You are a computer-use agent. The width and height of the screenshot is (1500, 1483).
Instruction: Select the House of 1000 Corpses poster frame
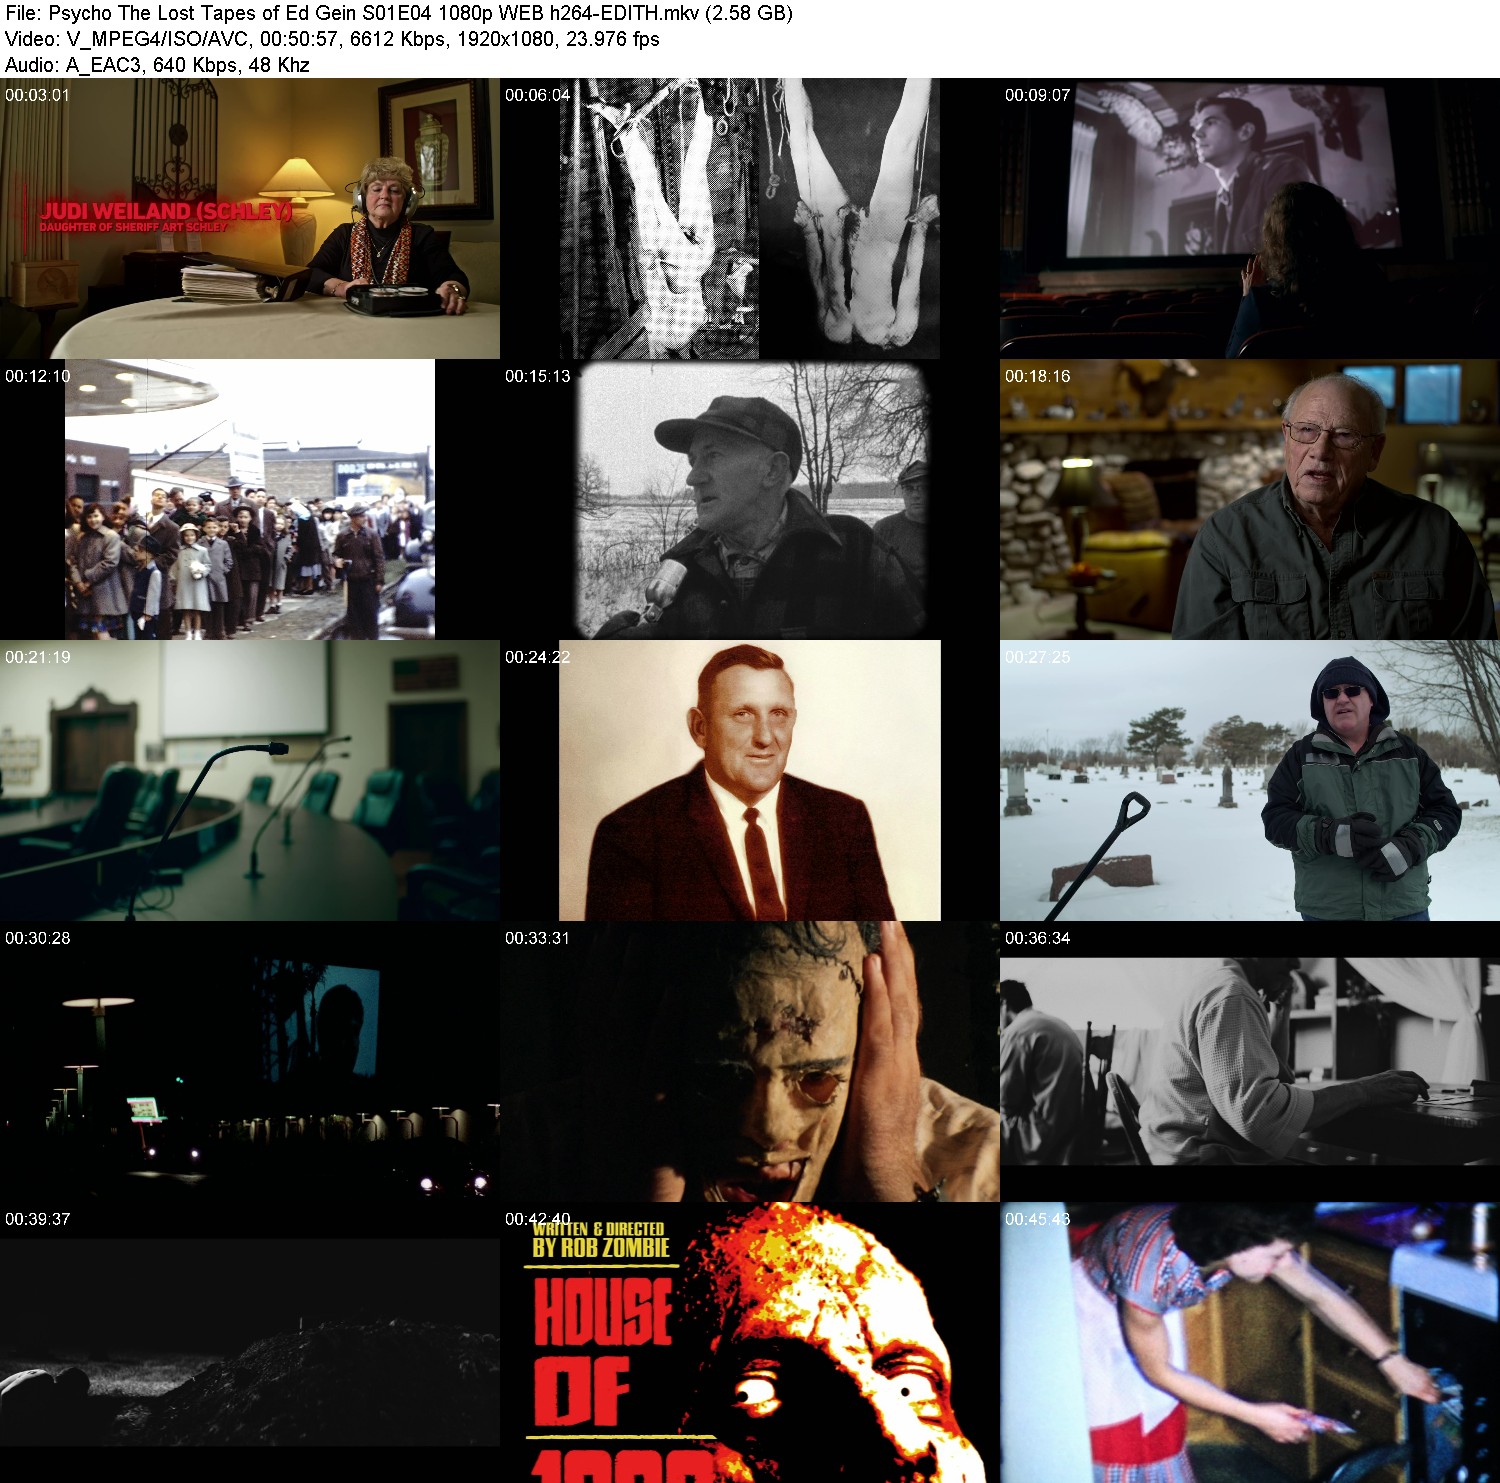[x=750, y=1343]
